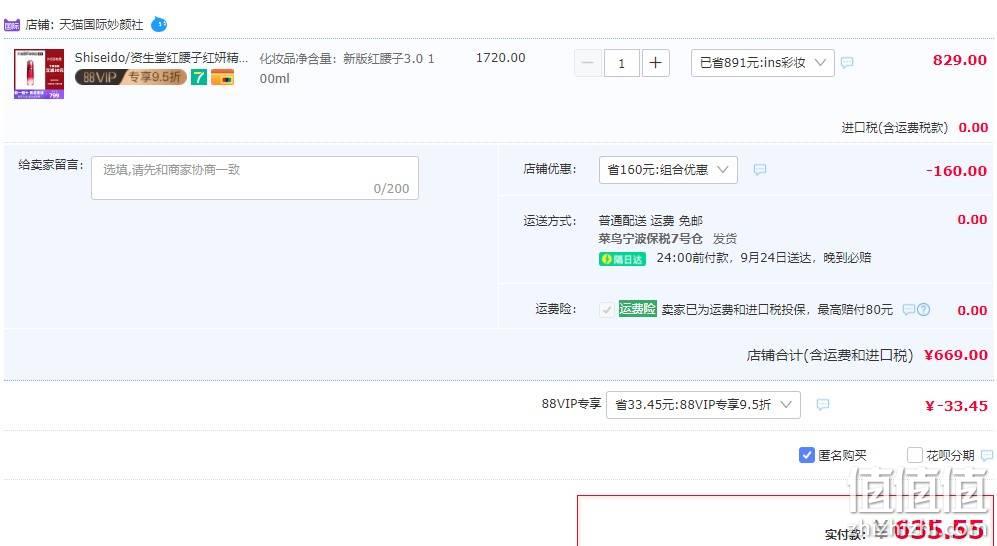The image size is (997, 546).
Task: Decrease quantity with the minus button
Action: [588, 63]
